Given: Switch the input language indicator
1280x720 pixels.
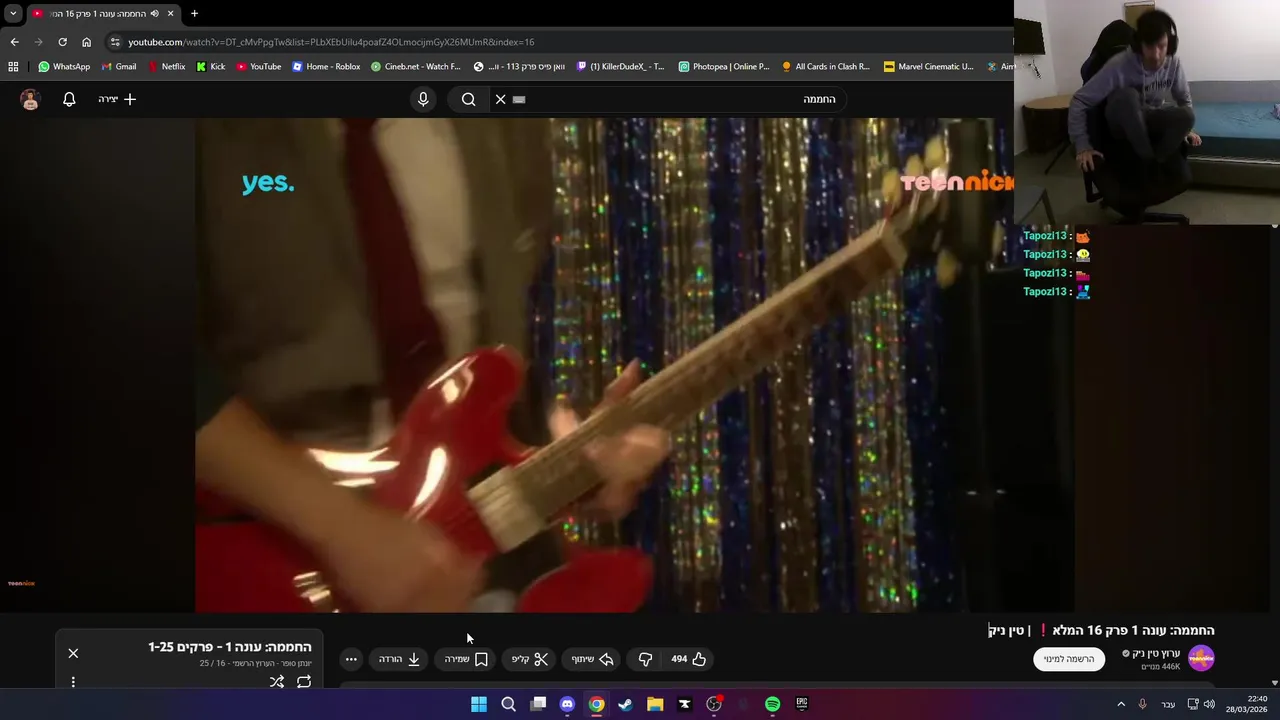Looking at the screenshot, I should click(x=1168, y=704).
